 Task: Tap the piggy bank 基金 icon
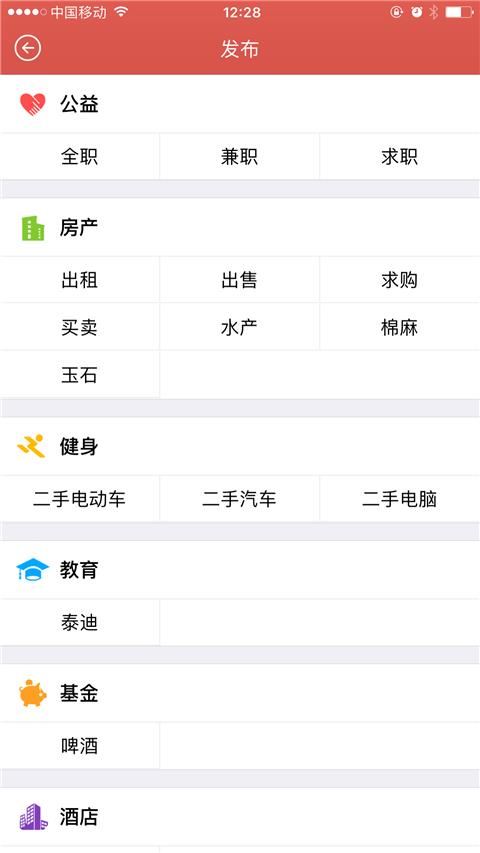click(33, 693)
